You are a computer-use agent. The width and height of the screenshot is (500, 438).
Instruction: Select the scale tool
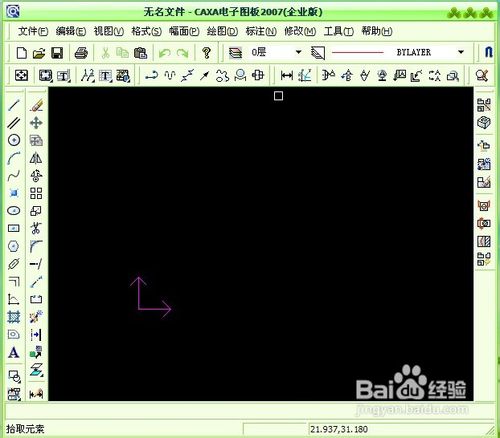click(x=36, y=211)
